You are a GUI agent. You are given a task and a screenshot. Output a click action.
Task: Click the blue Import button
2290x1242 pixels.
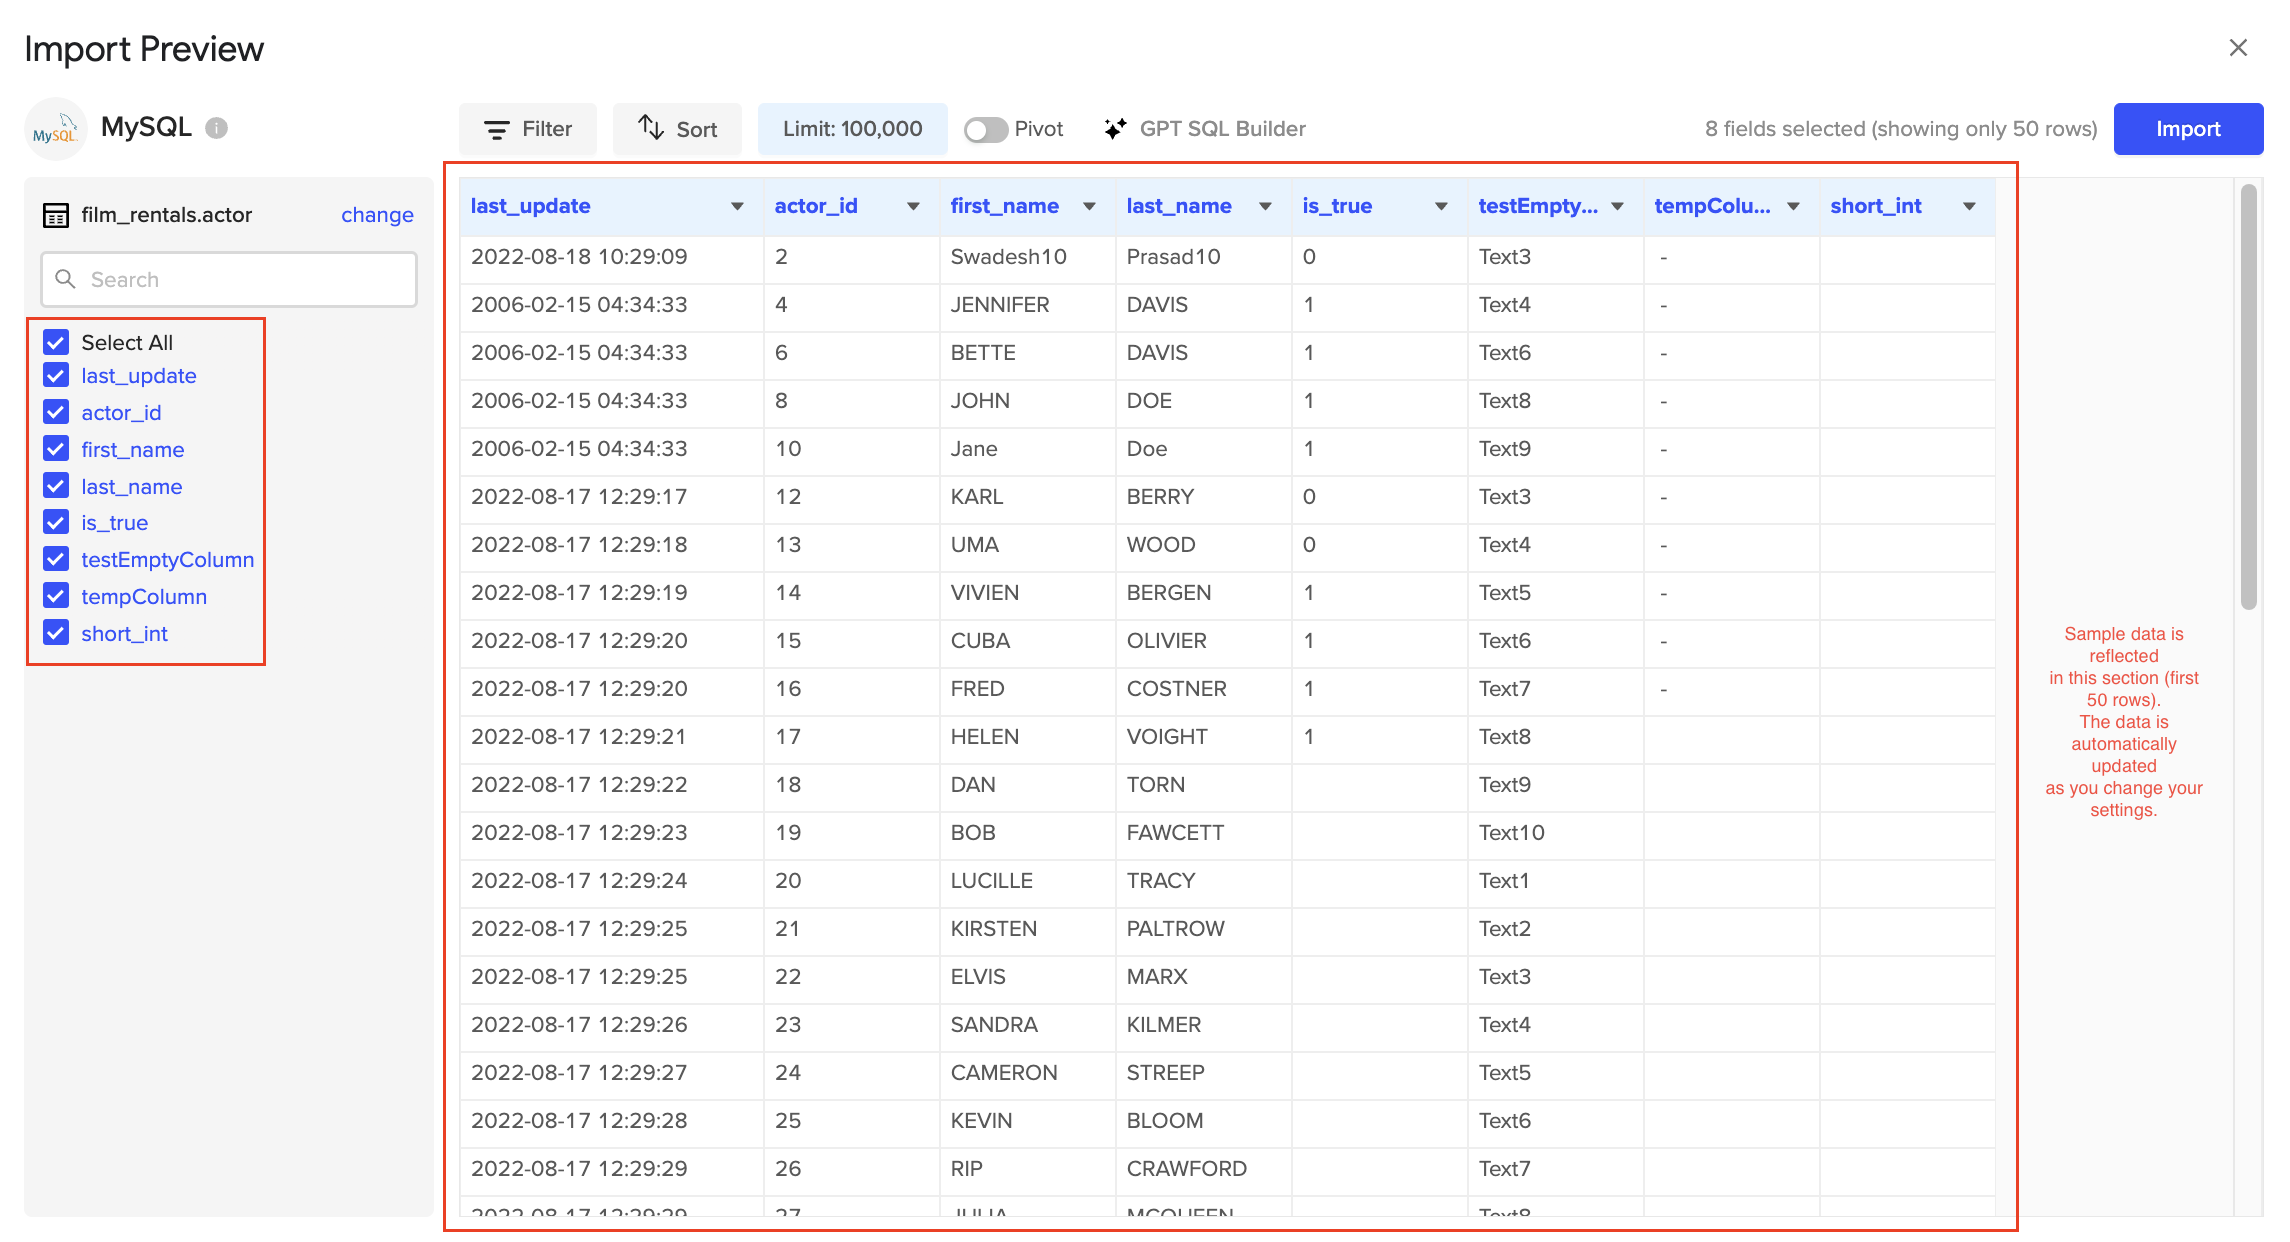click(x=2188, y=129)
